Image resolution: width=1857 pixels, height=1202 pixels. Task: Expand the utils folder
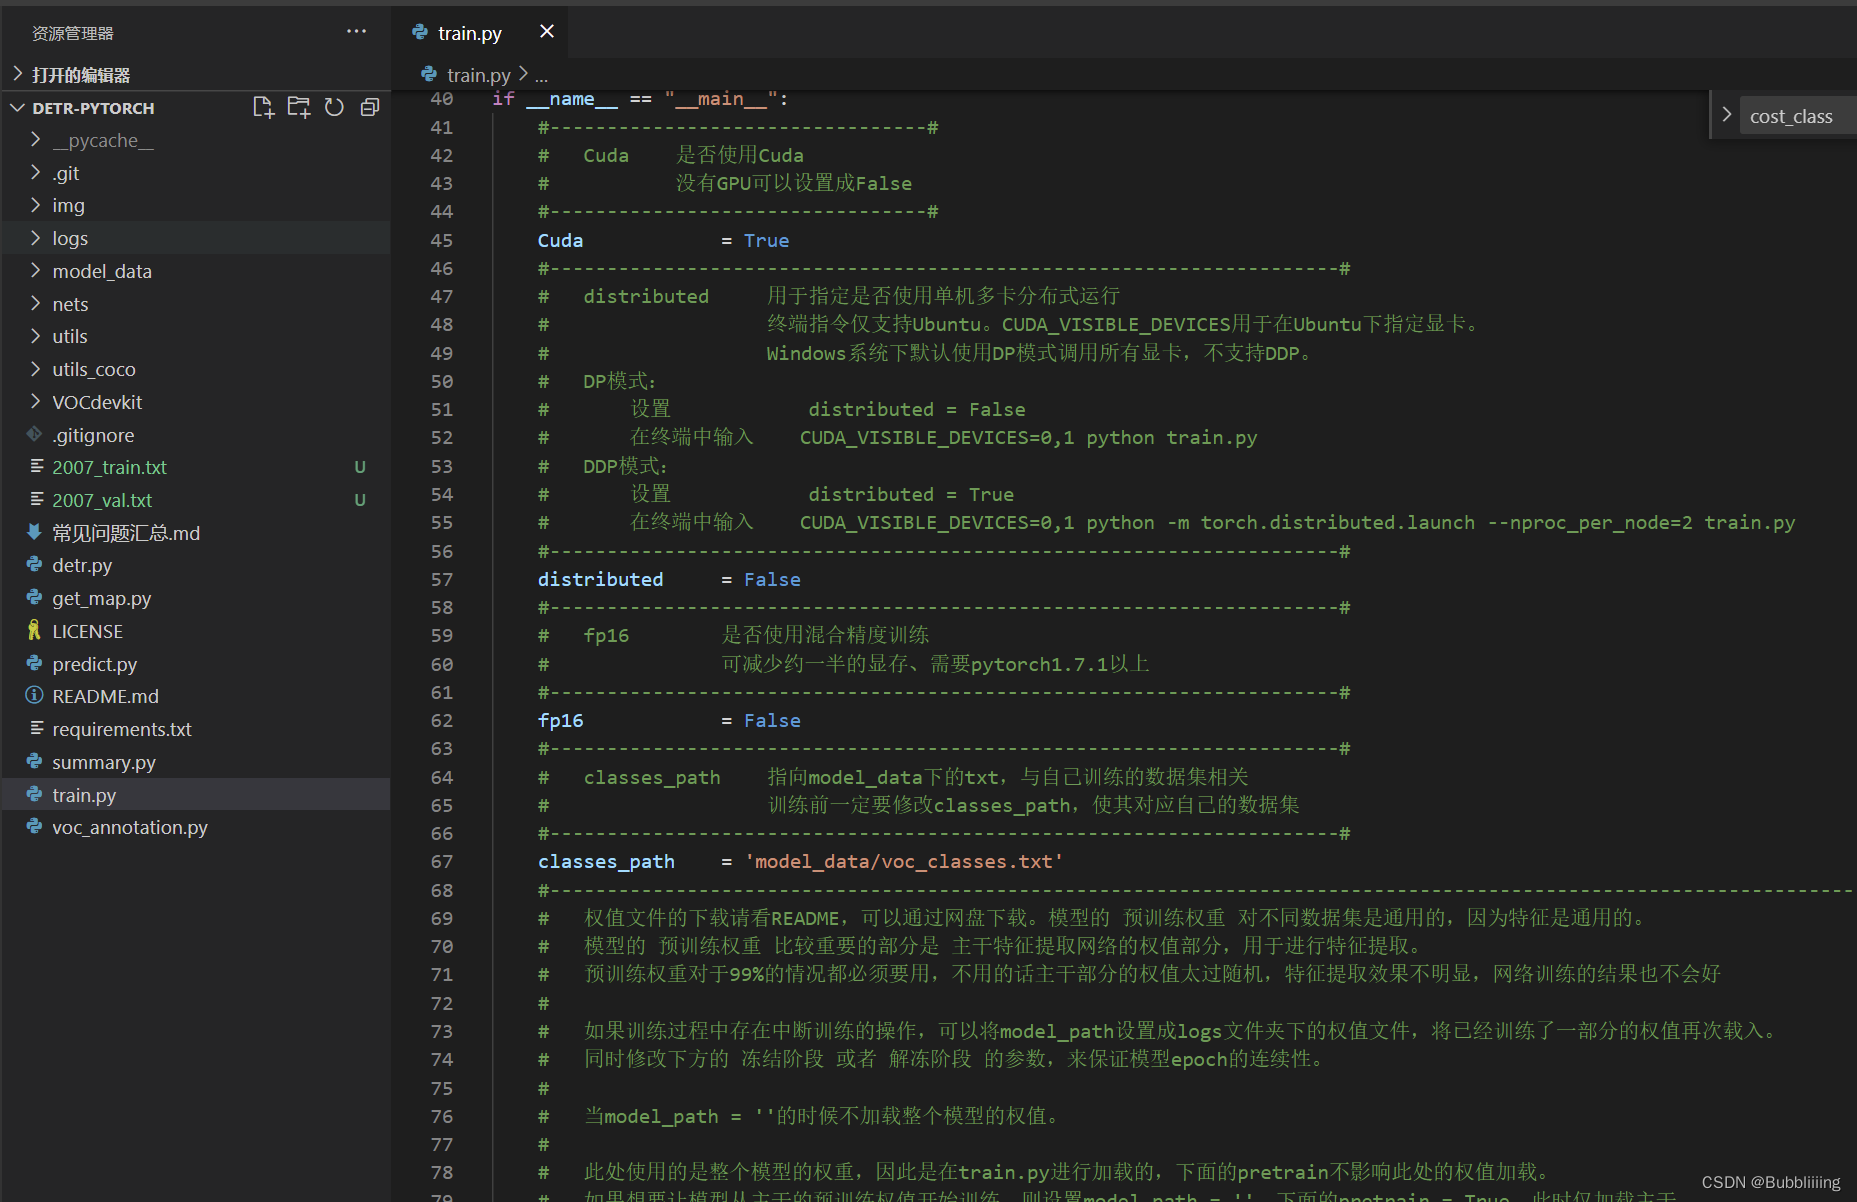195,336
